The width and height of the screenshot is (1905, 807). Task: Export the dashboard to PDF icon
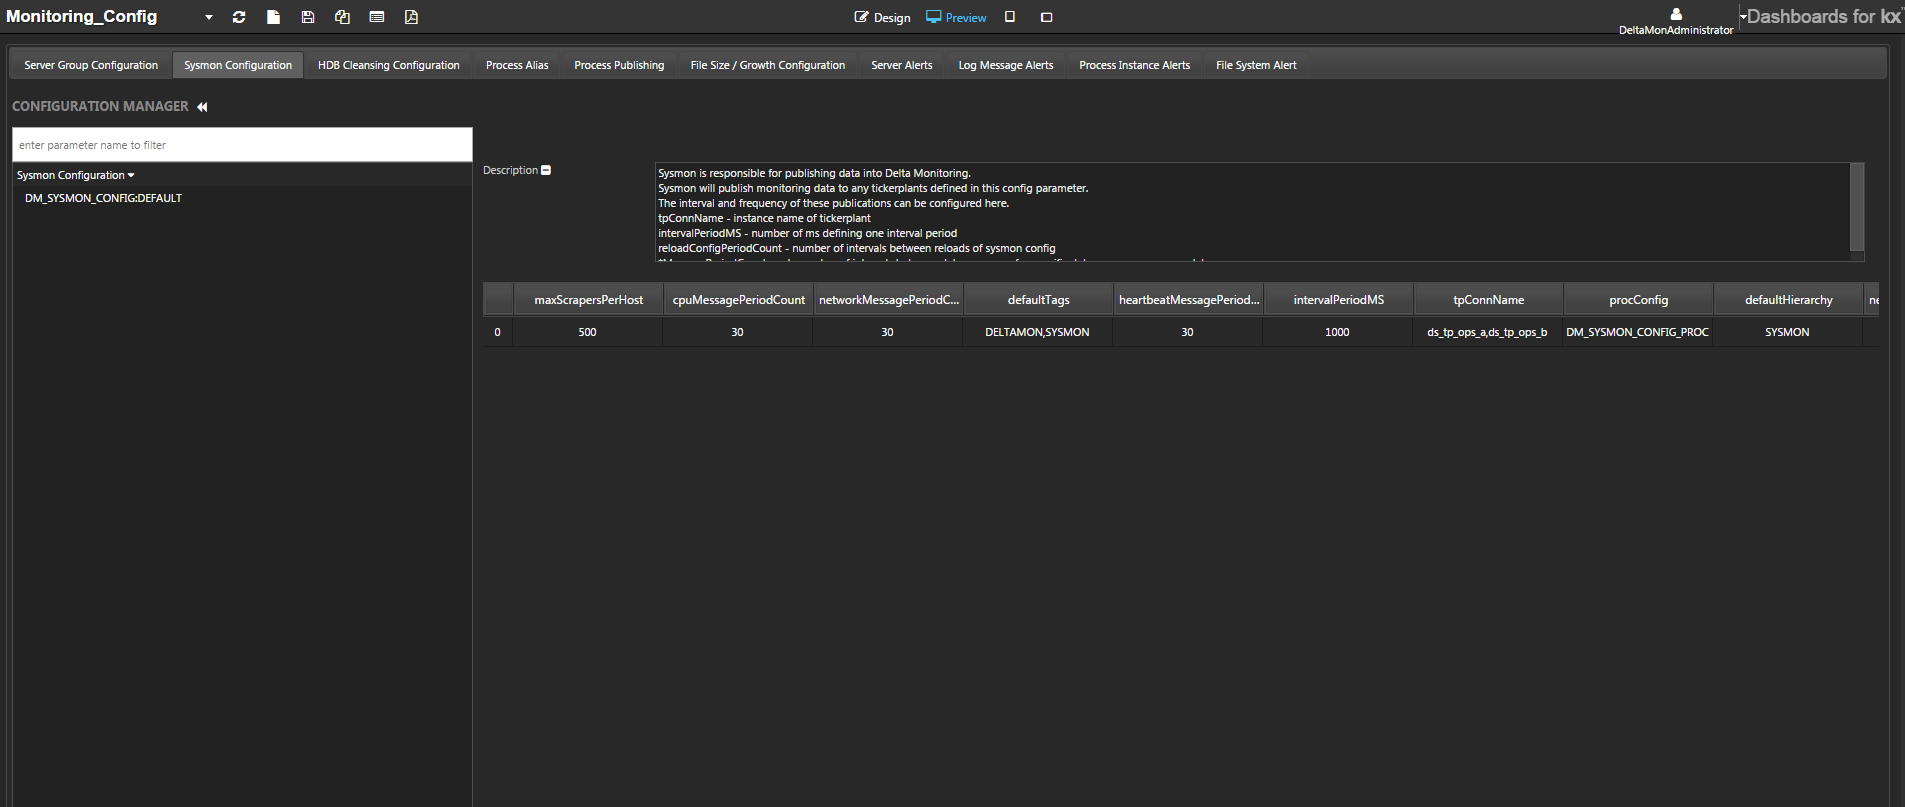[x=411, y=17]
